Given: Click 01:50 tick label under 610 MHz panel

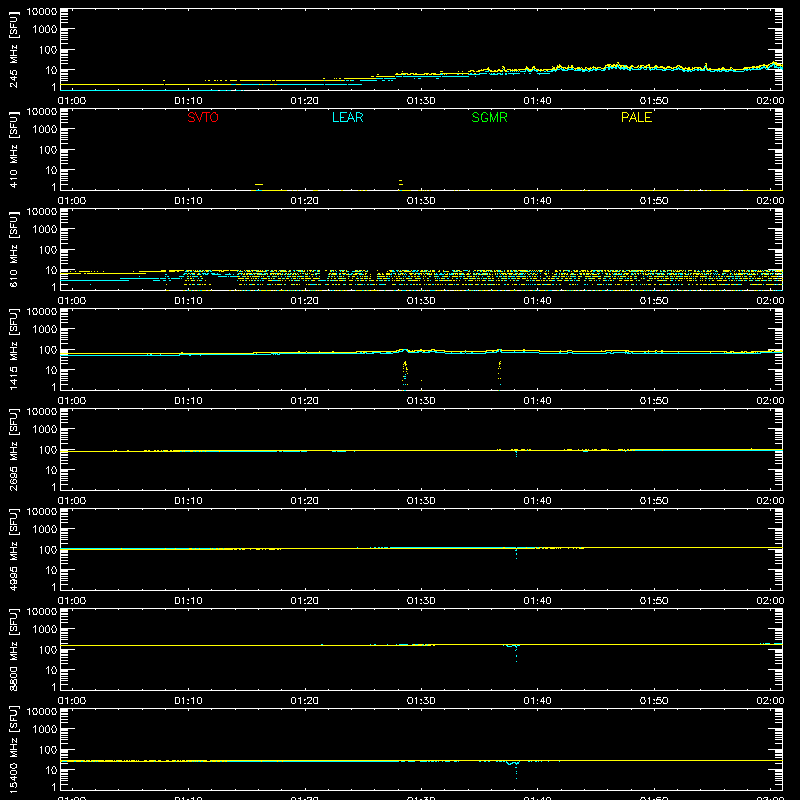Looking at the screenshot, I should 654,301.
